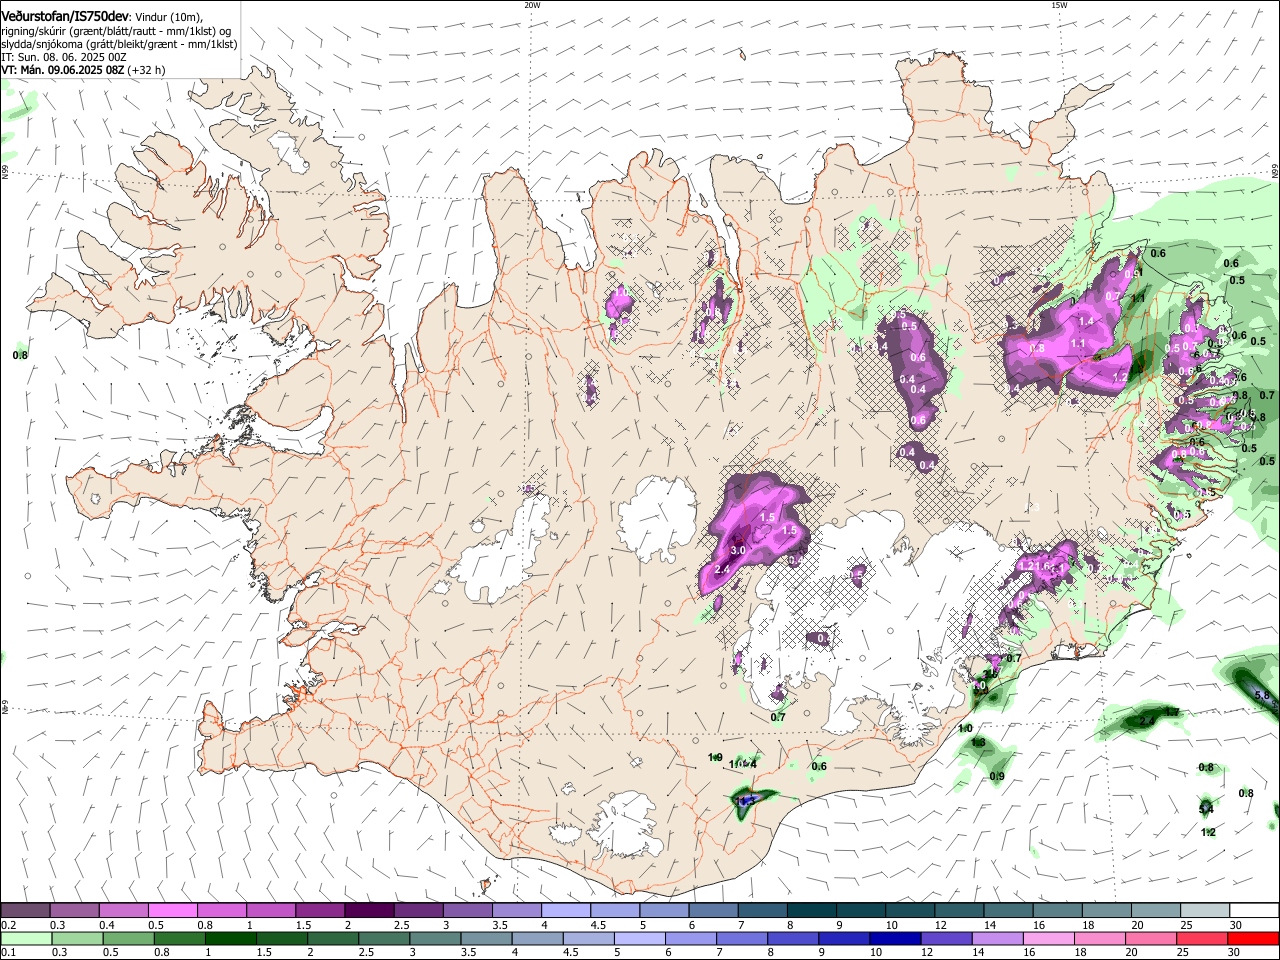The width and height of the screenshot is (1280, 960).
Task: Pick top-row legend swatch starting at 10
Action: [909, 911]
